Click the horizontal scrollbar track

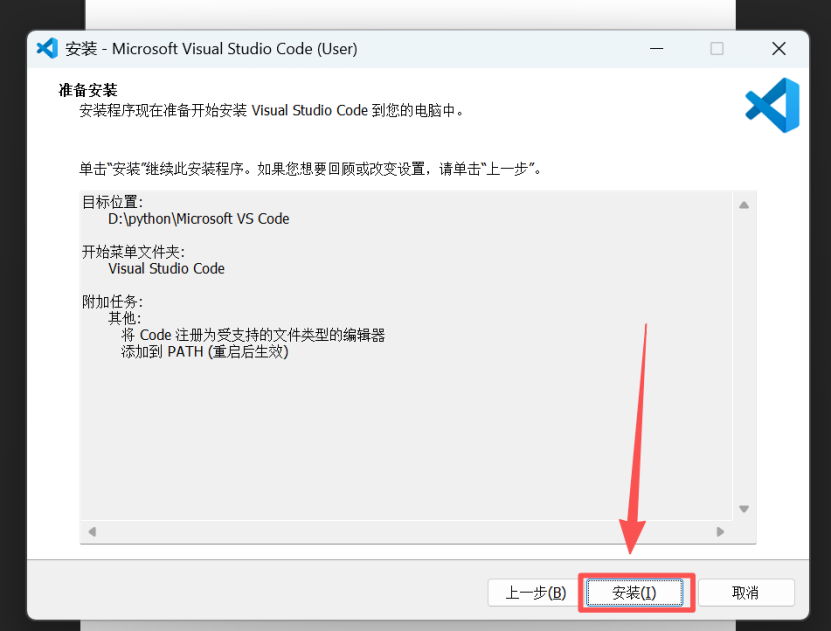click(x=406, y=531)
